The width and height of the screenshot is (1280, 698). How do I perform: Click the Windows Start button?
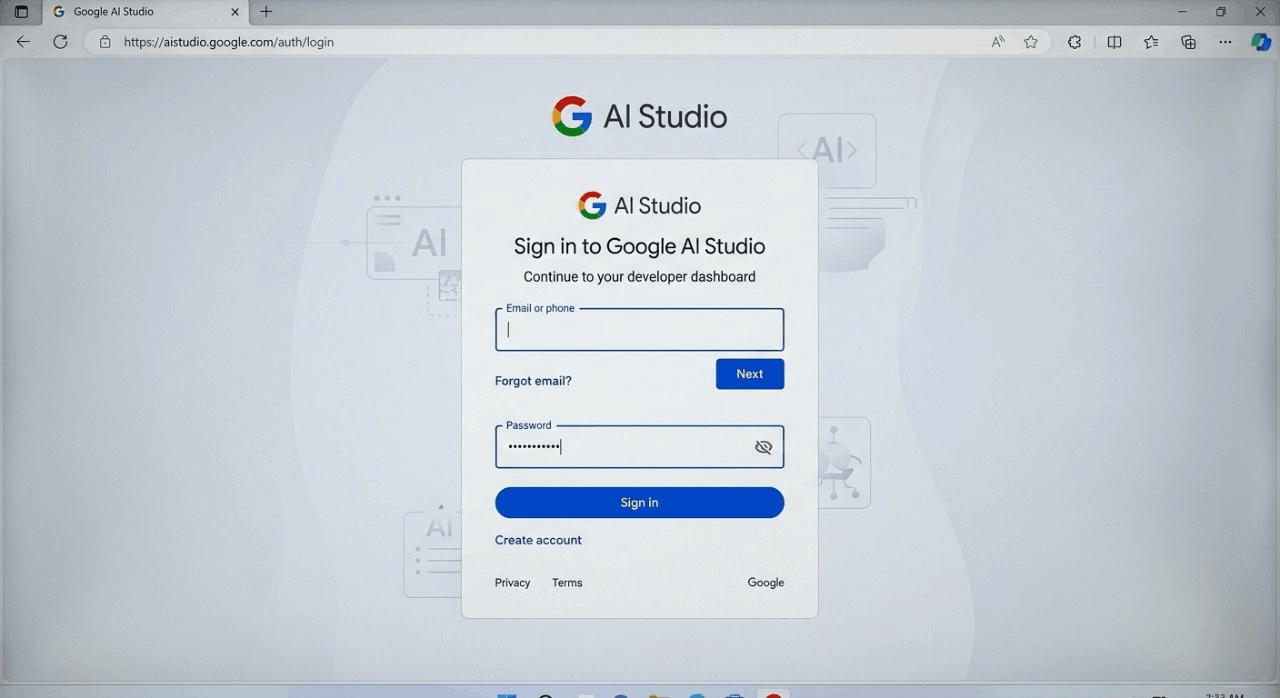[507, 694]
